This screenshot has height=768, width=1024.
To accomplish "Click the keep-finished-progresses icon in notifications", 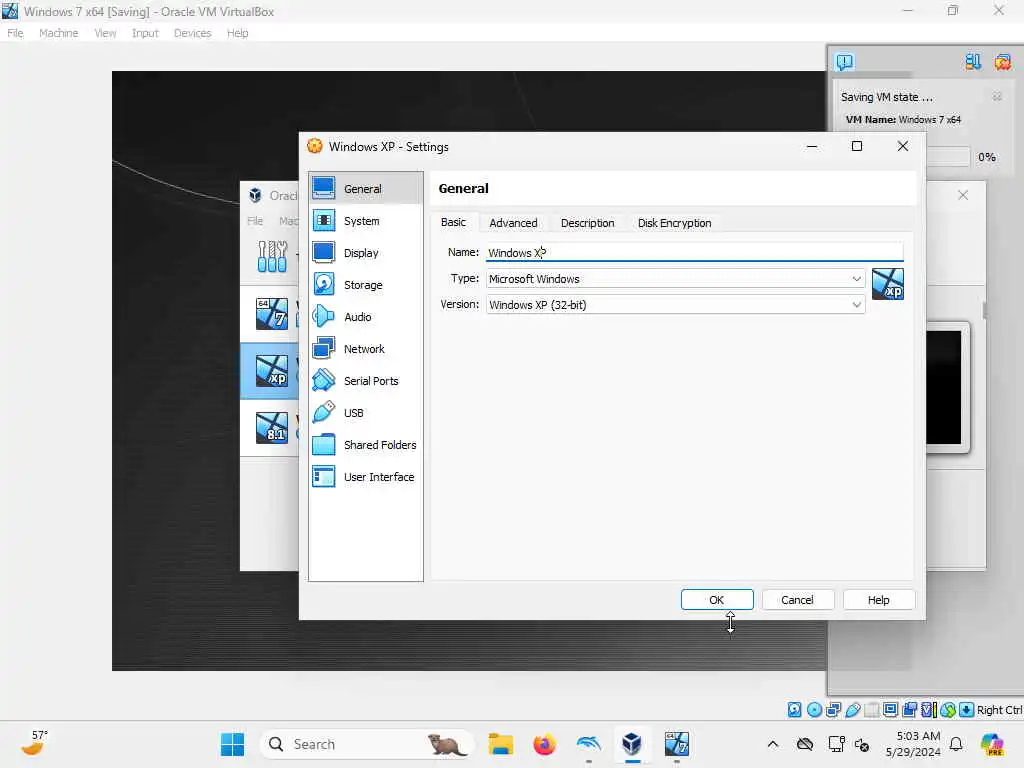I will [x=973, y=62].
